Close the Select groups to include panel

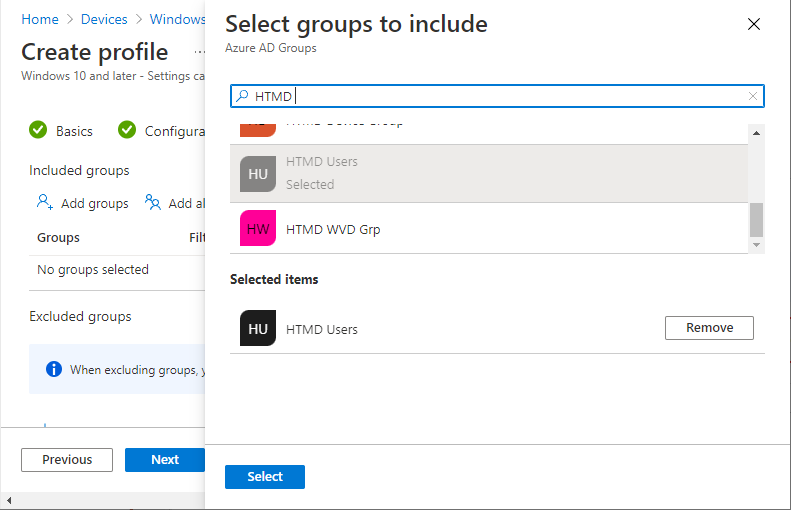click(754, 24)
